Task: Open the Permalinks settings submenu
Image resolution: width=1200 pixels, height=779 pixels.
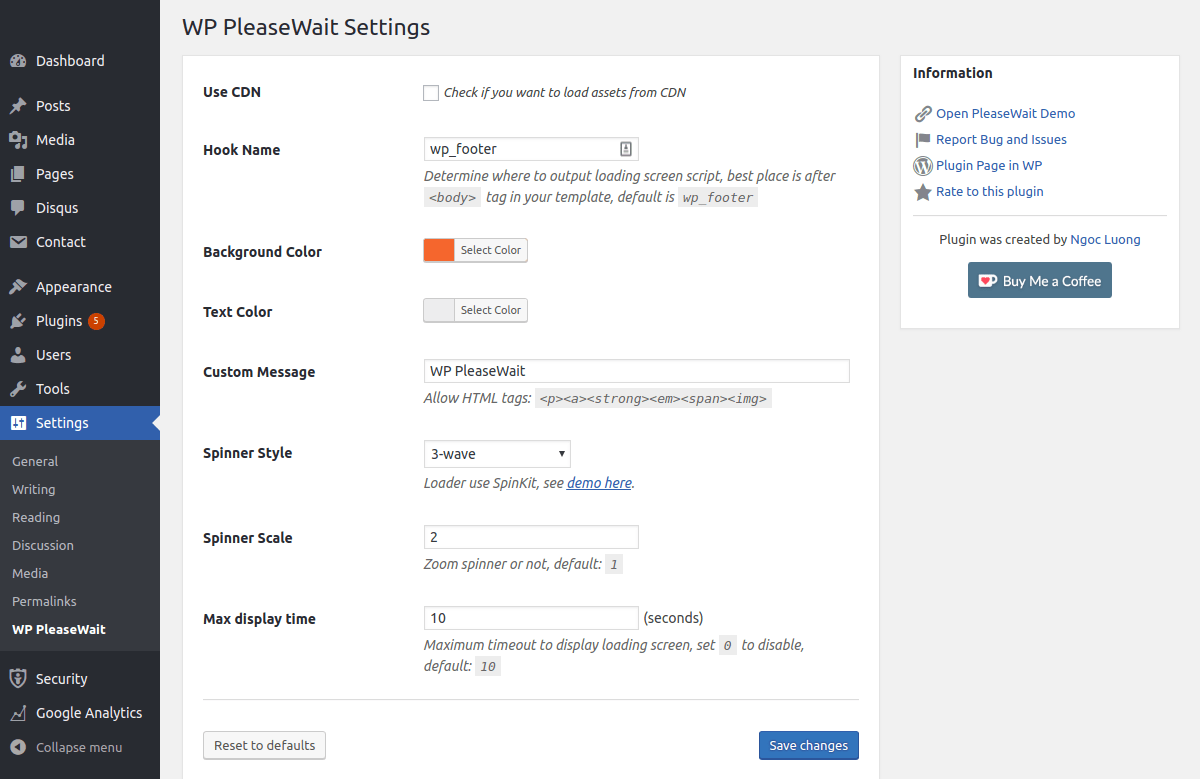Action: pyautogui.click(x=44, y=601)
